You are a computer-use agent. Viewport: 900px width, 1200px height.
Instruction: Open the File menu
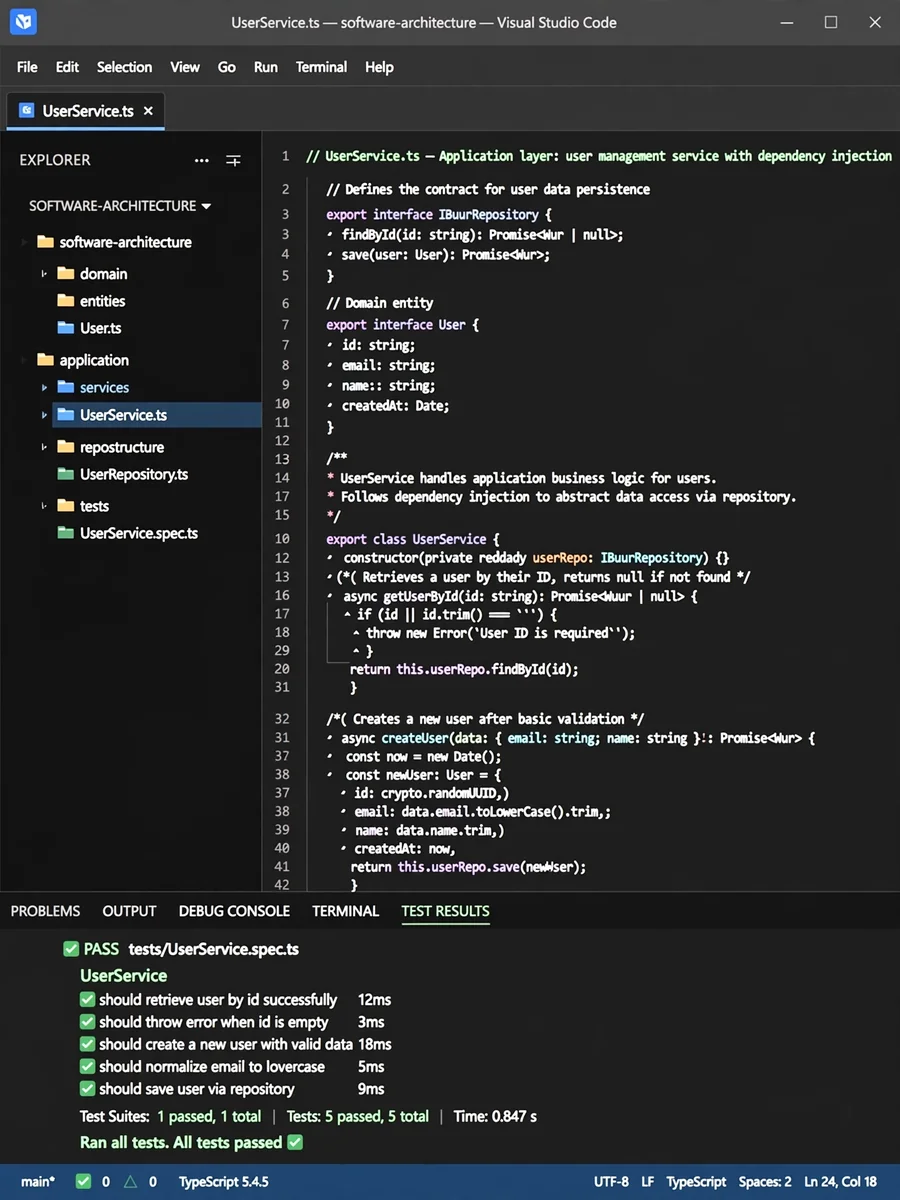point(28,67)
